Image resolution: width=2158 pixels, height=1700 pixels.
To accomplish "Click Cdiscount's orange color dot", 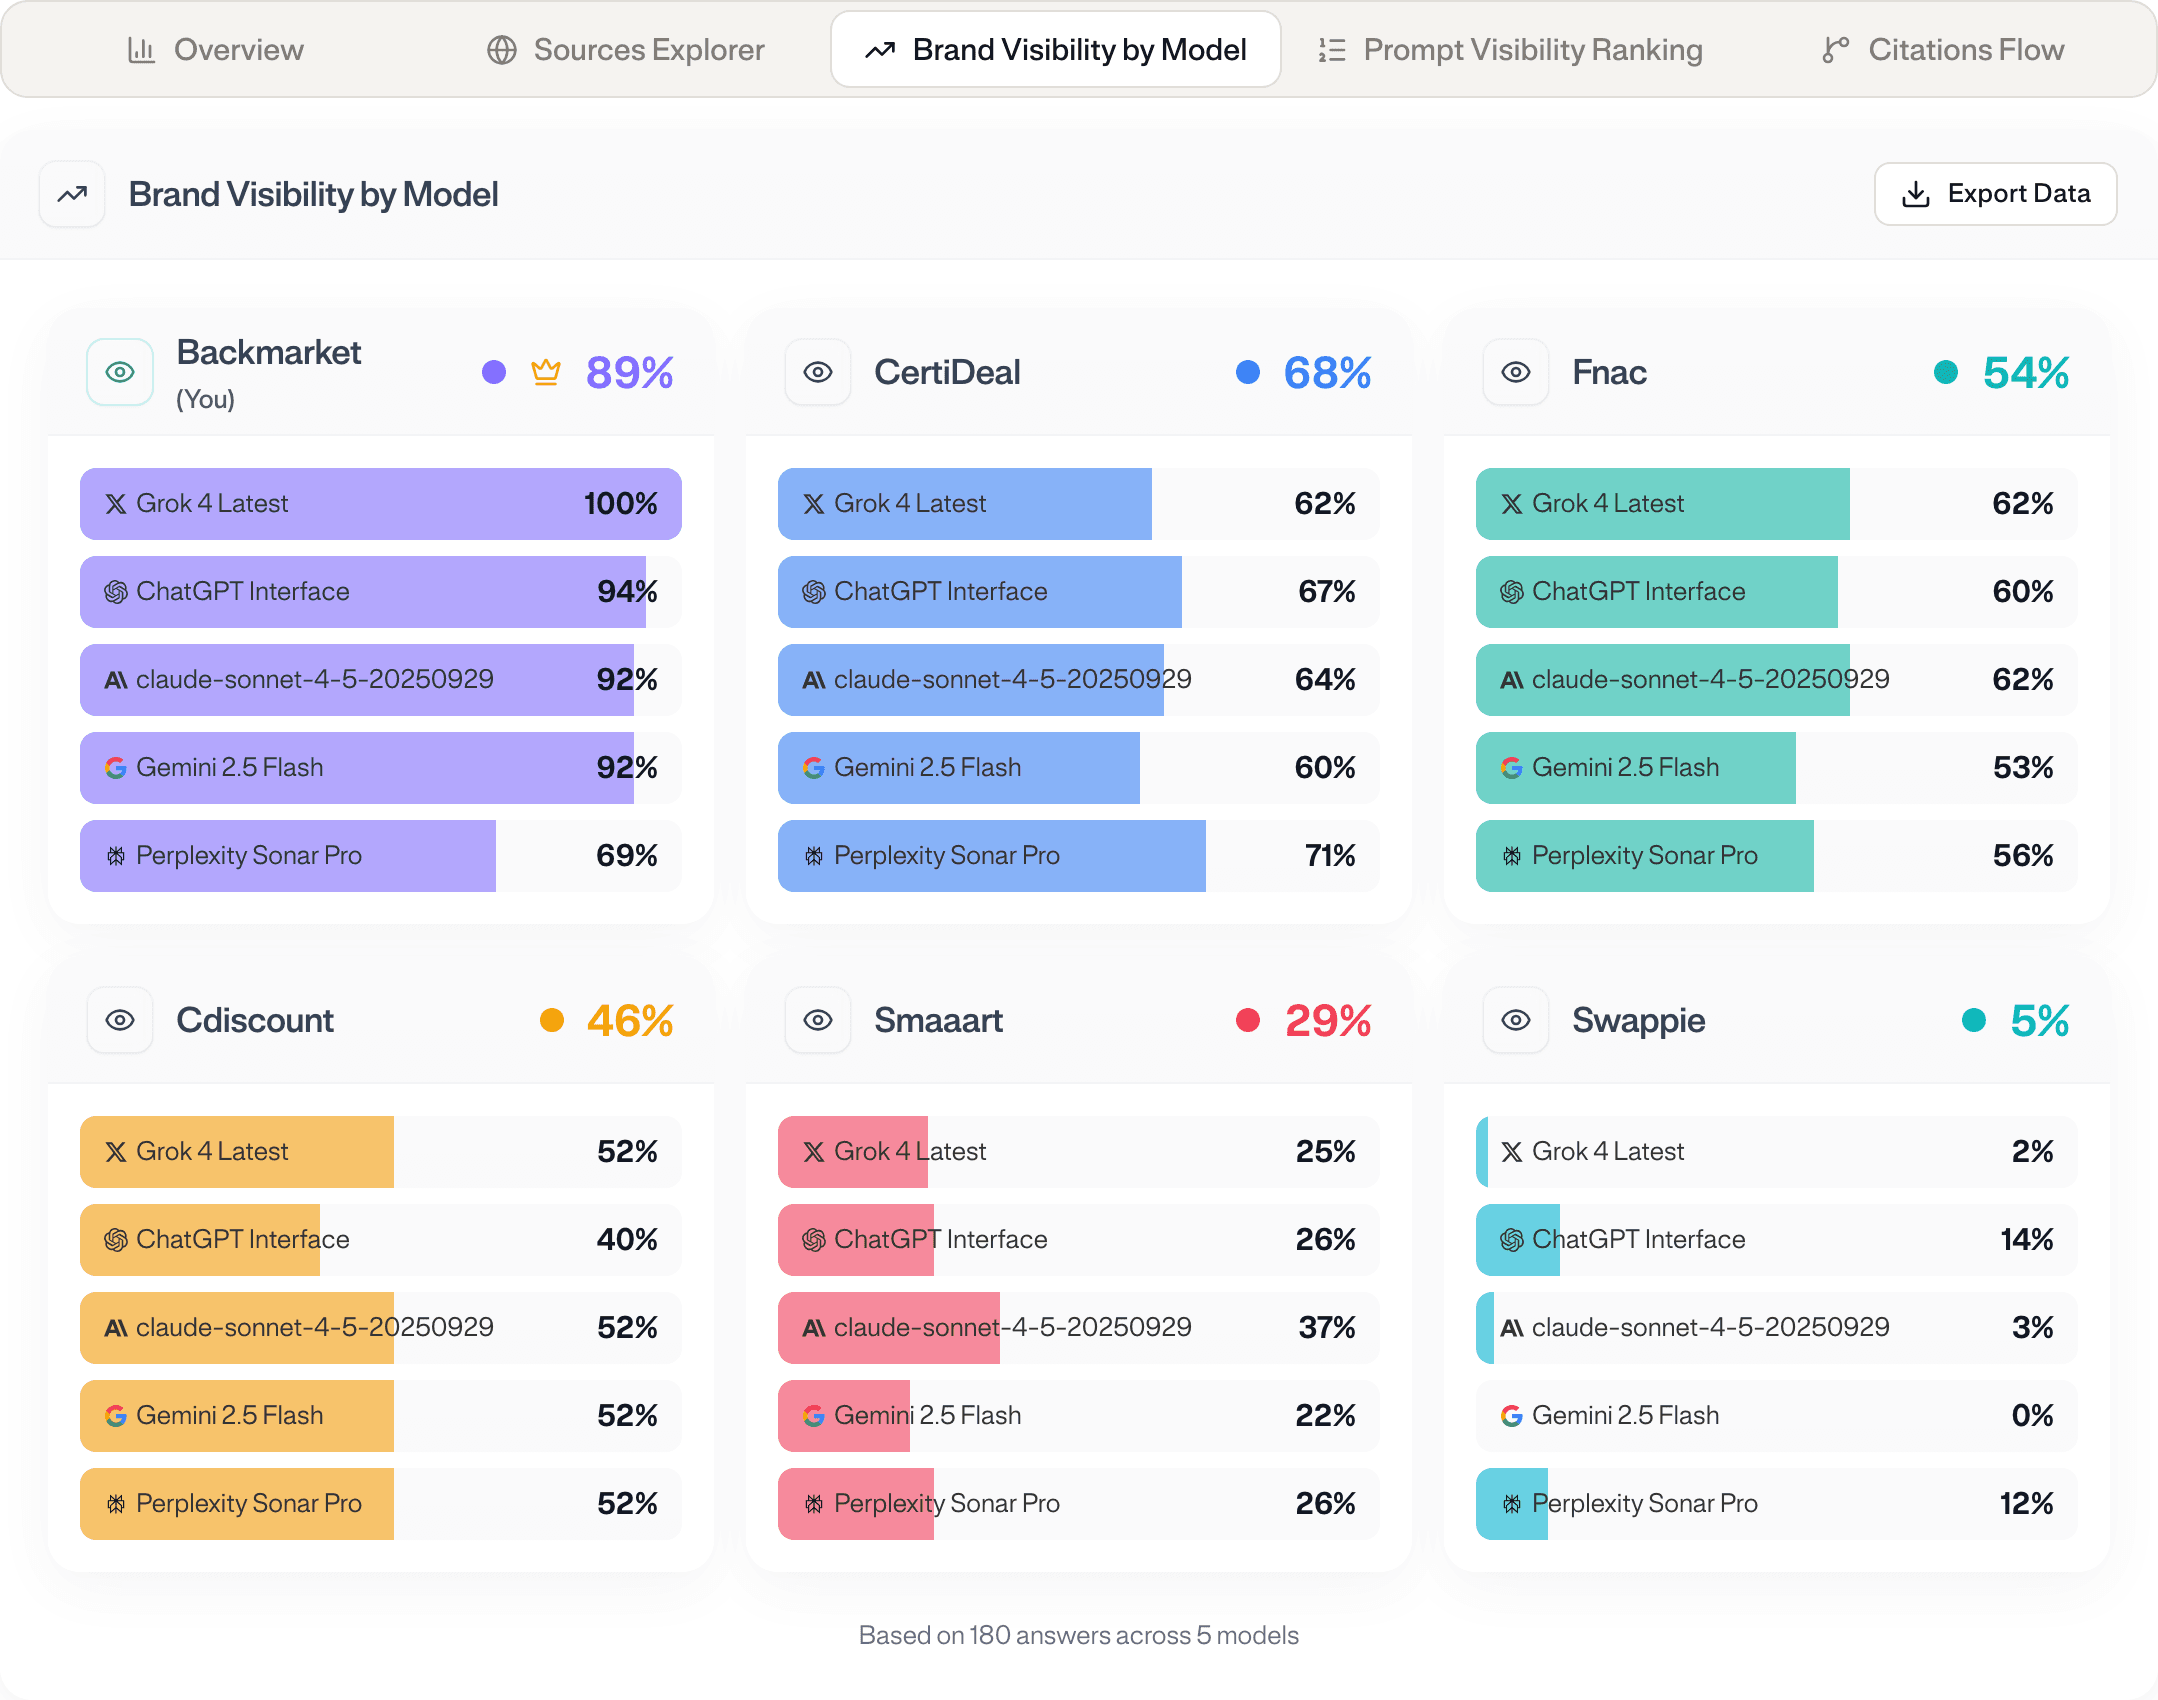I will pyautogui.click(x=552, y=1020).
